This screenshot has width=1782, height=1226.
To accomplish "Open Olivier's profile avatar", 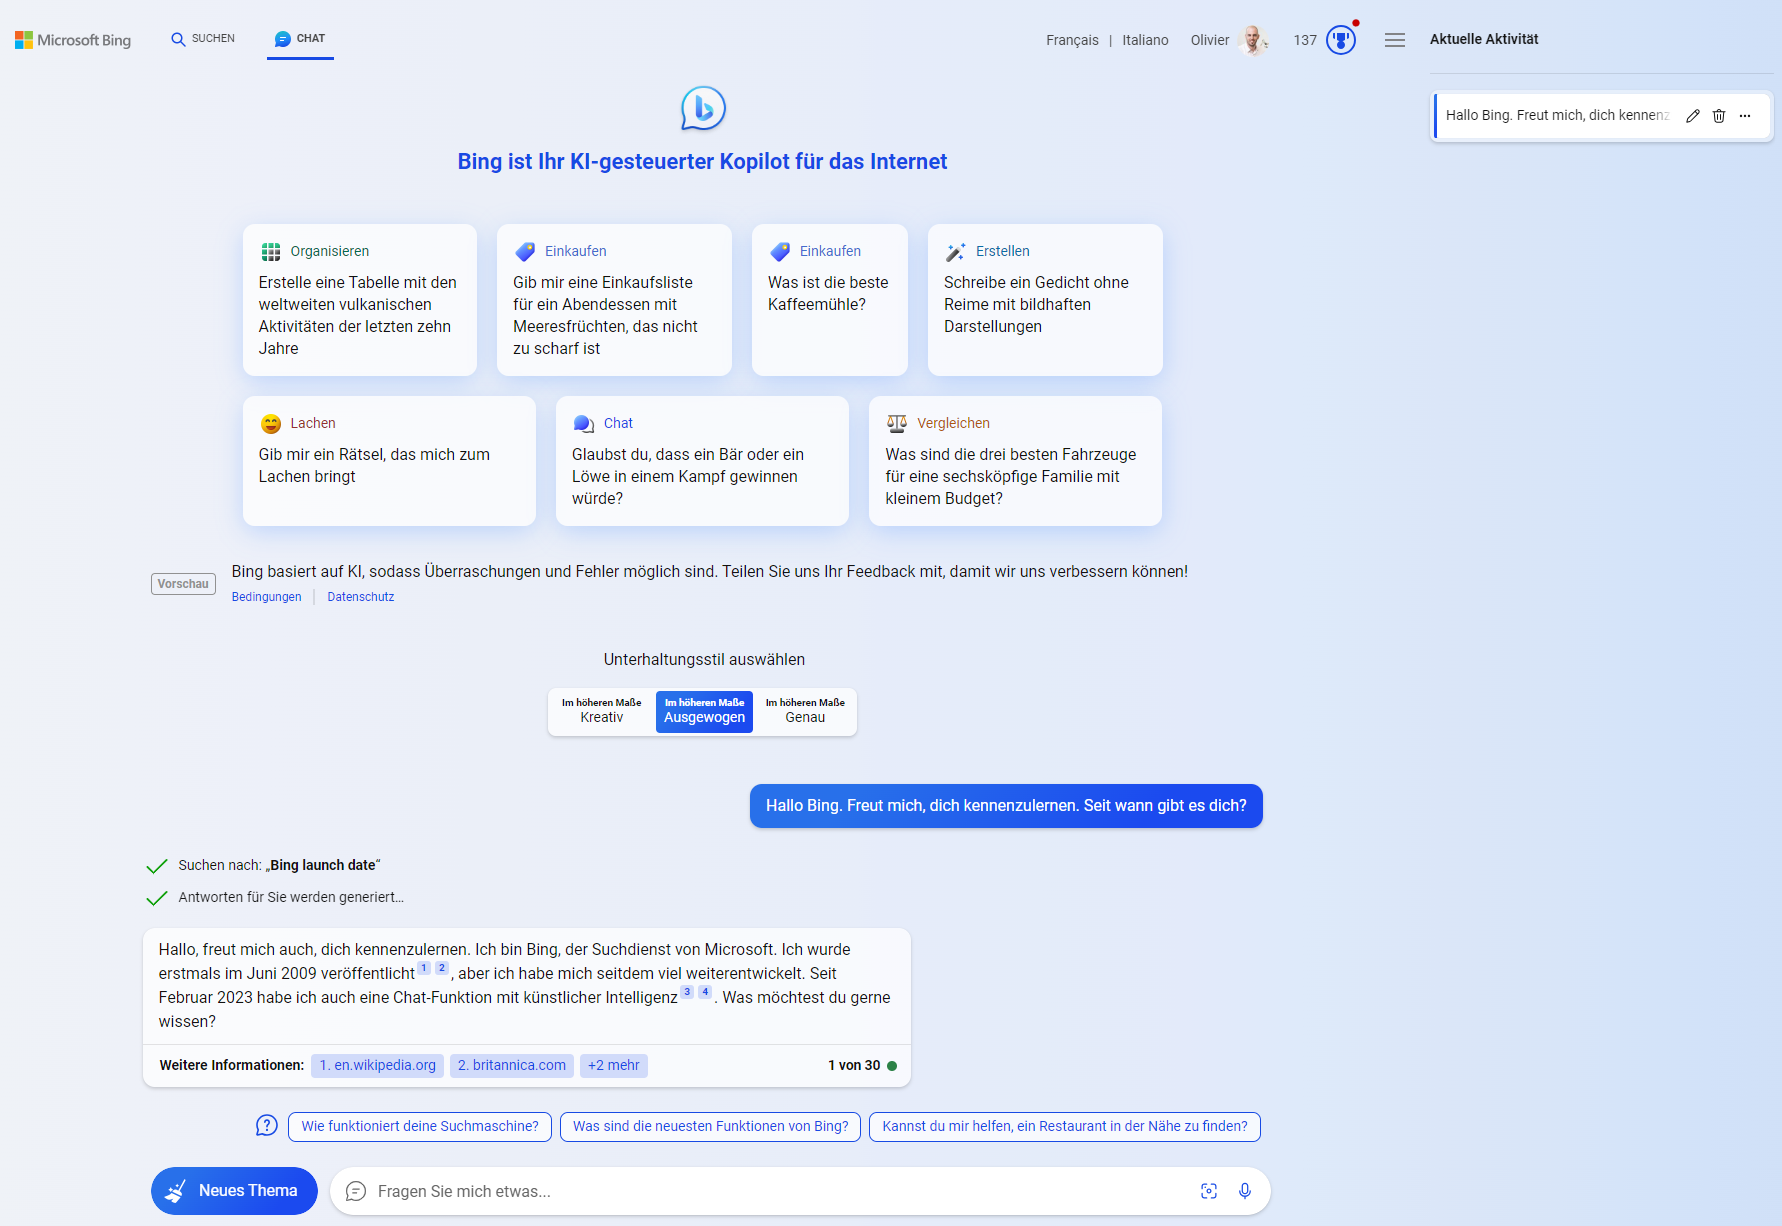I will 1252,40.
